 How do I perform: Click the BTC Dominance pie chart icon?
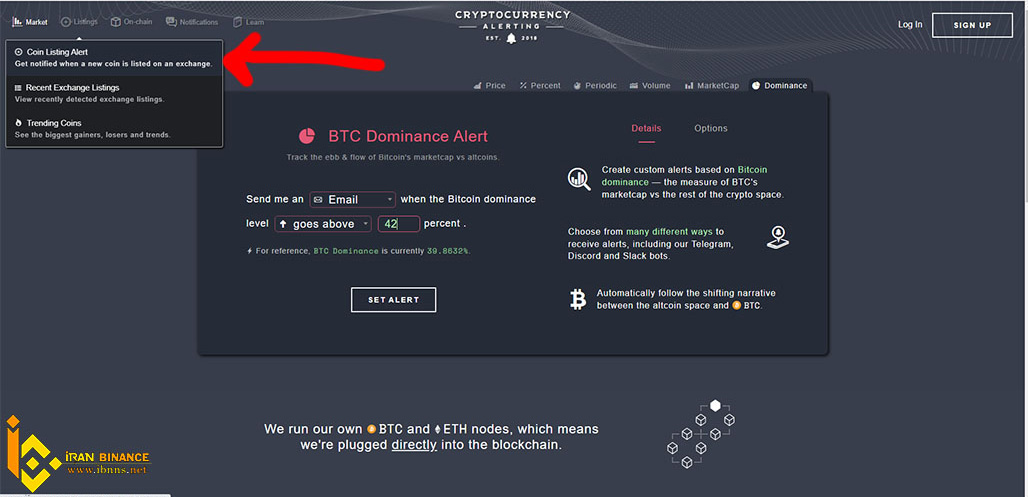pyautogui.click(x=307, y=136)
